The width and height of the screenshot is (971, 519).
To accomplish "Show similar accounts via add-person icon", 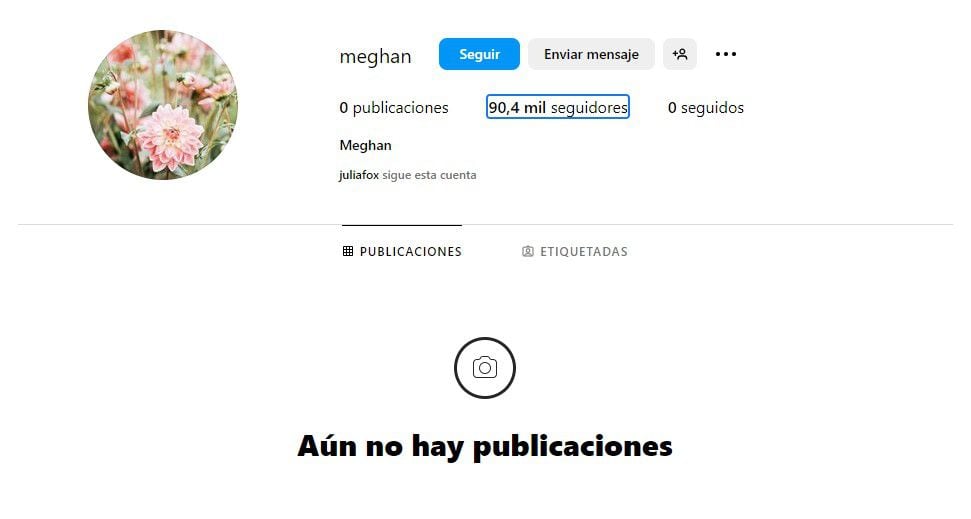I will tap(680, 54).
